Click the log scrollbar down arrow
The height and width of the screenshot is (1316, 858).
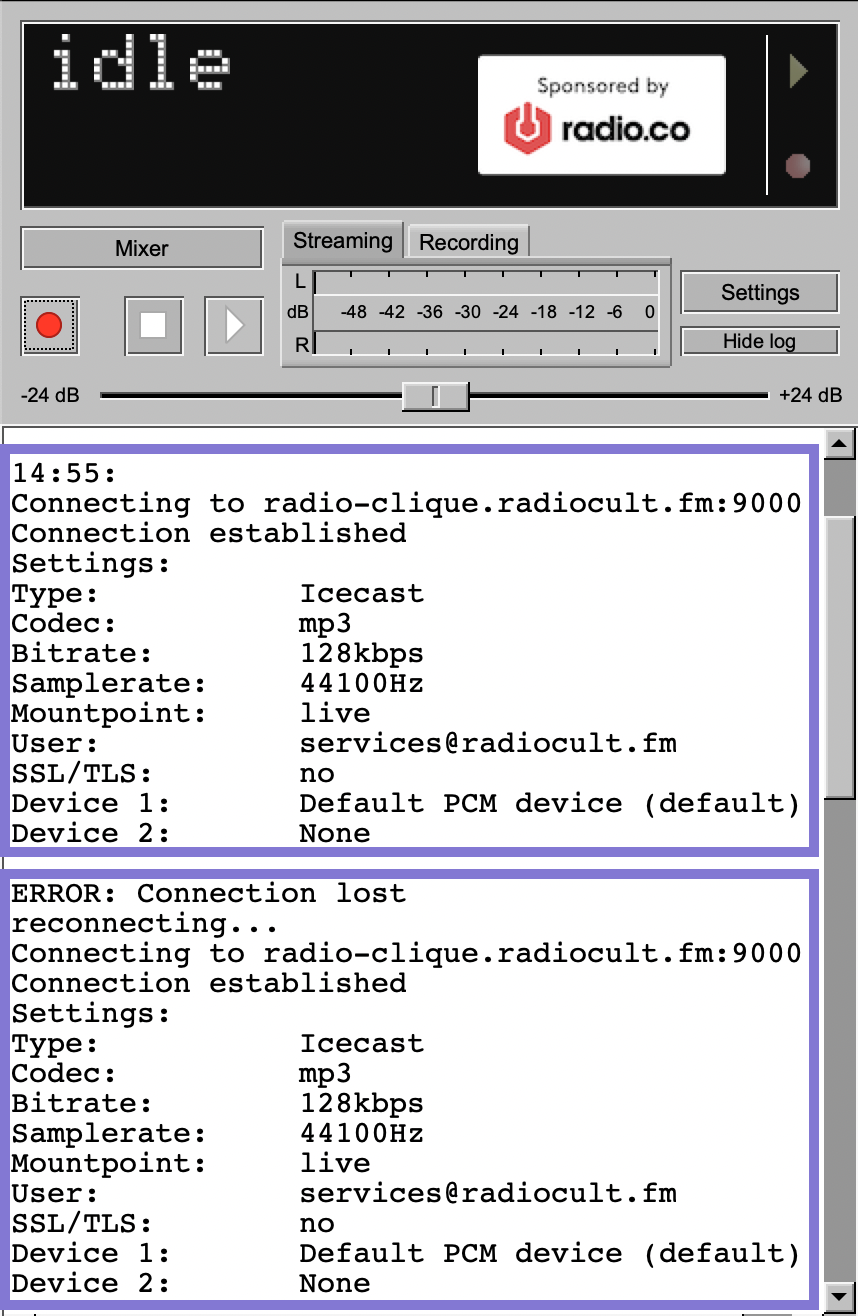tap(838, 1298)
